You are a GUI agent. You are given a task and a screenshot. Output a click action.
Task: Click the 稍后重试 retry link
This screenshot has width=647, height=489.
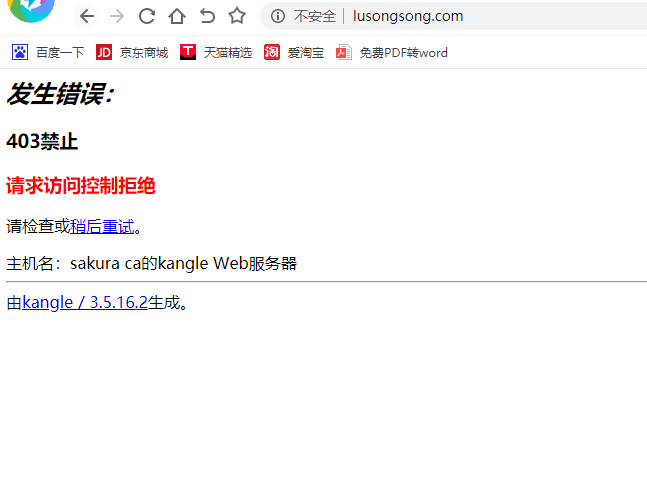102,227
